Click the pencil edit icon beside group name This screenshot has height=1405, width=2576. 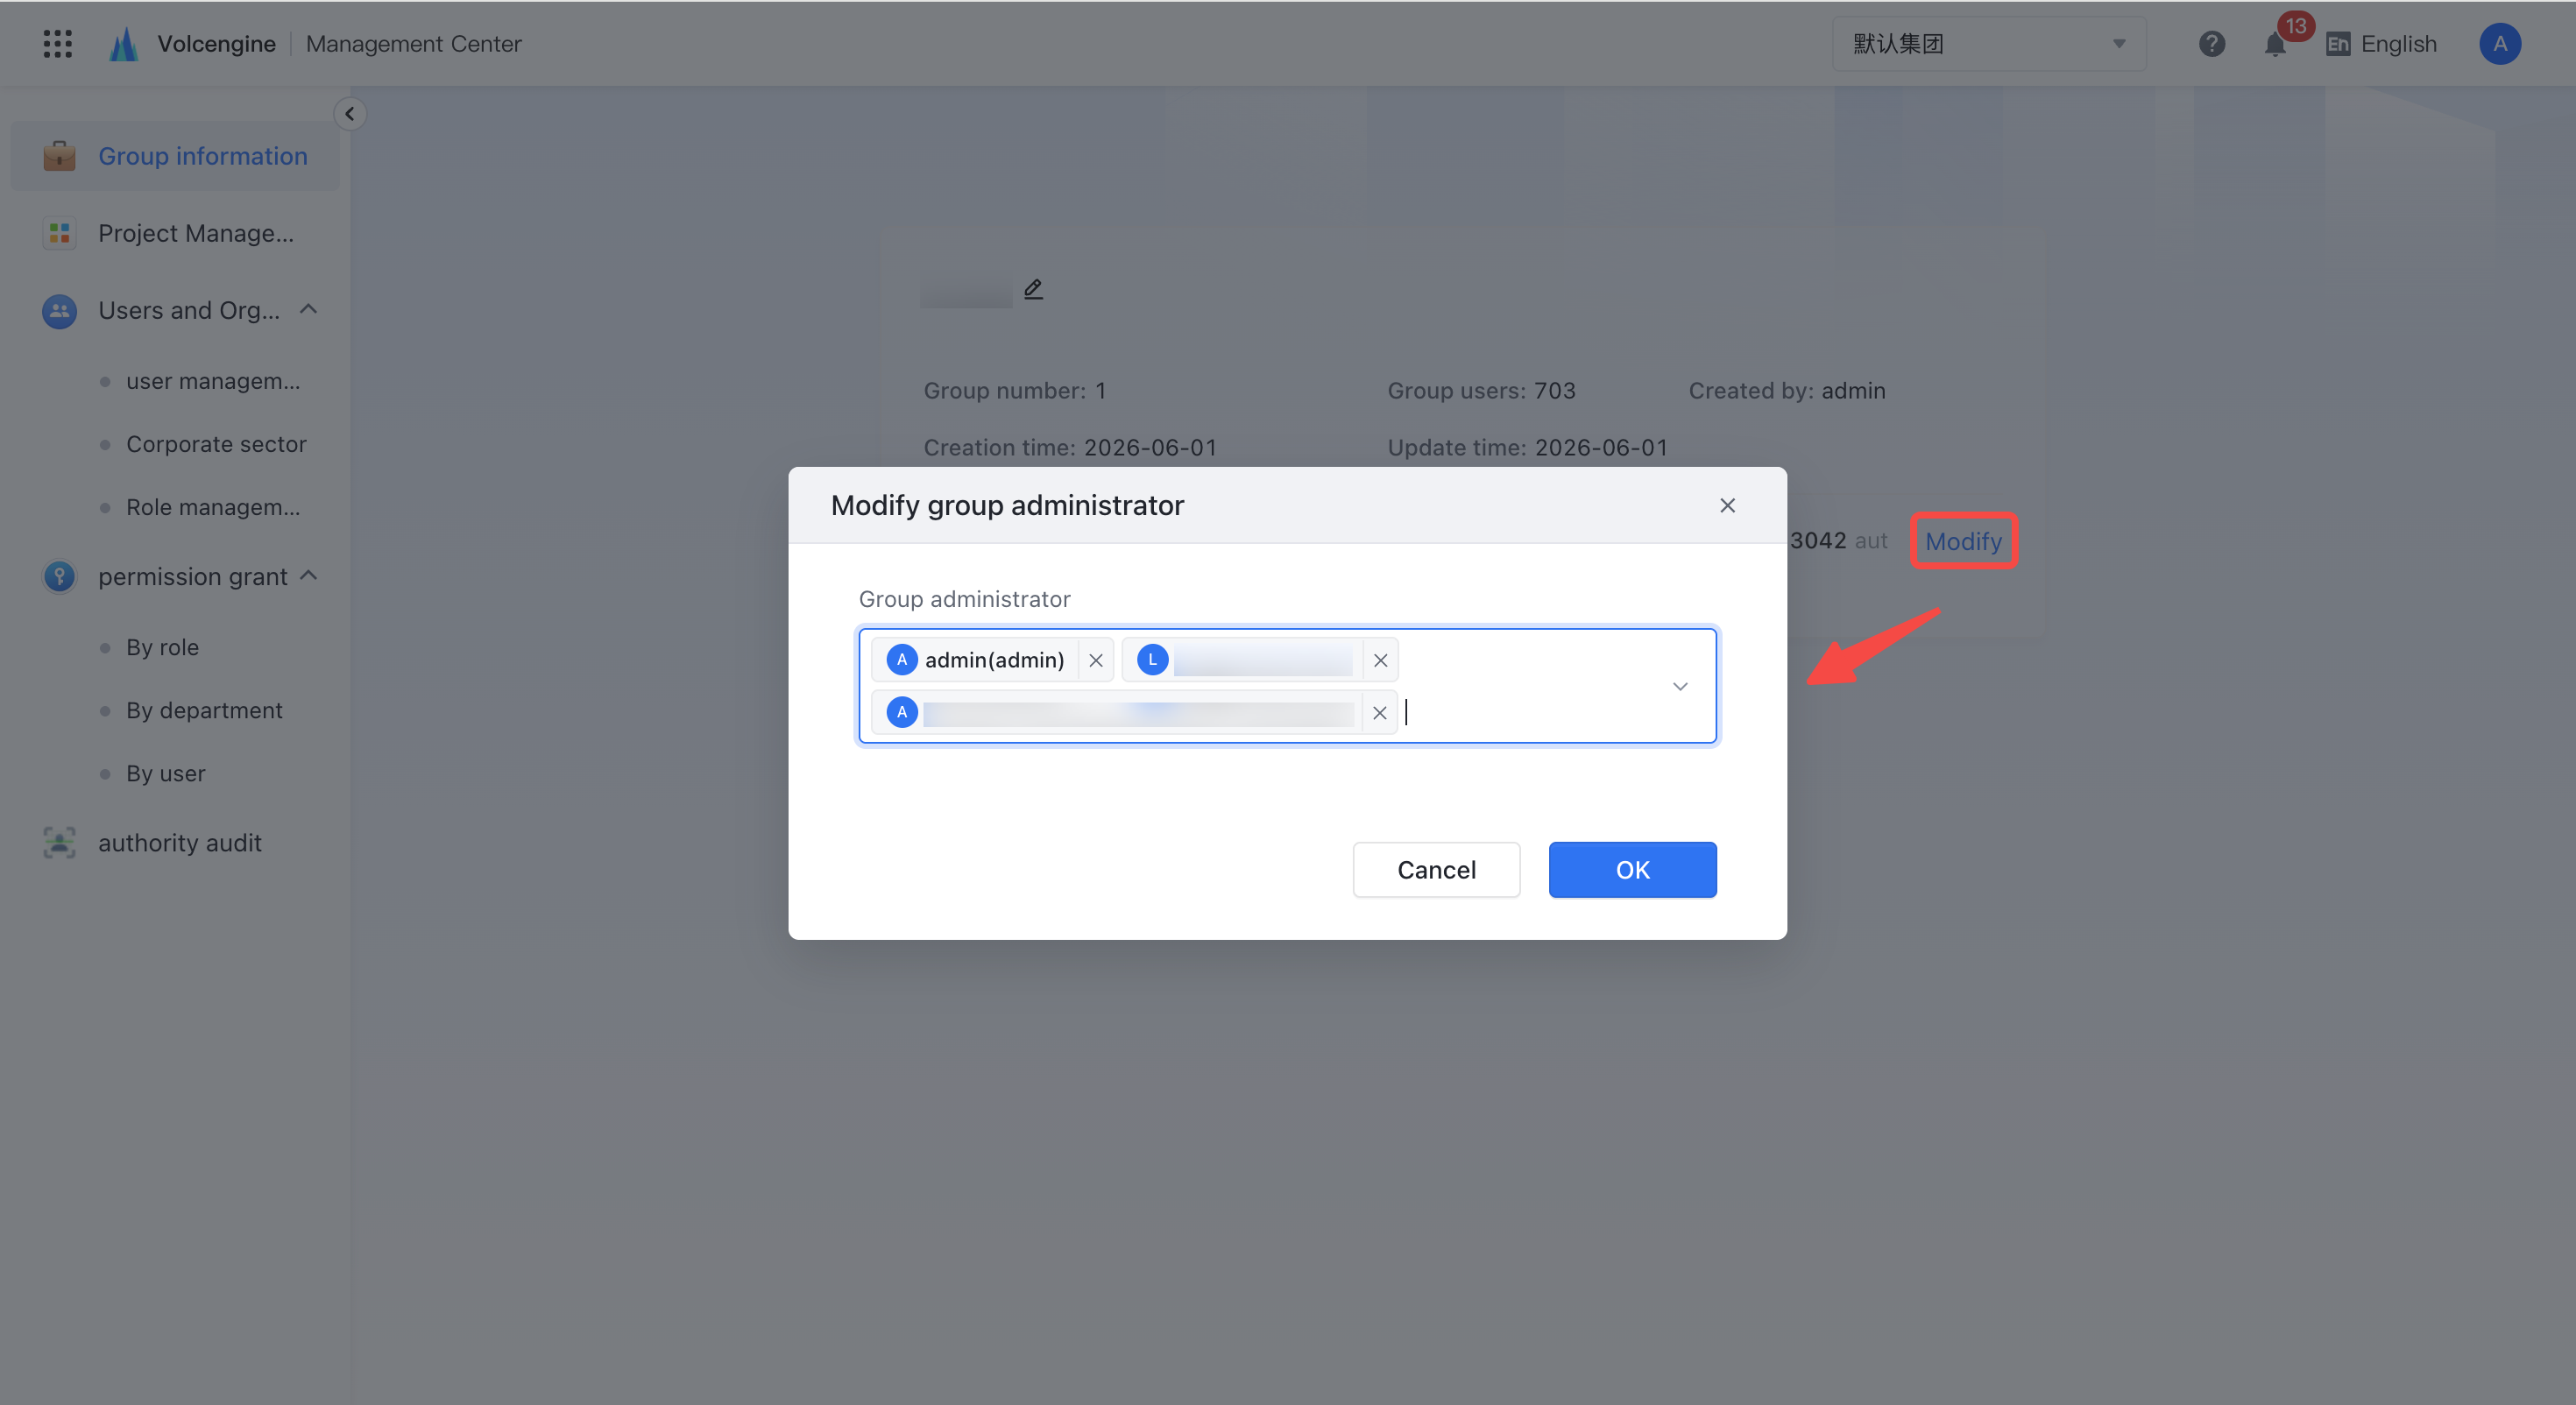pyautogui.click(x=1033, y=289)
